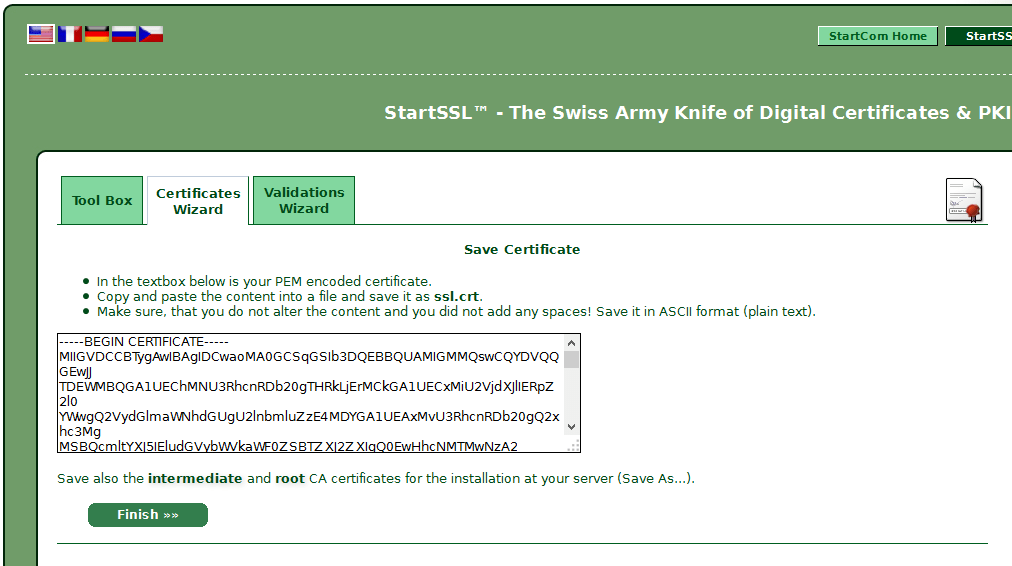The height and width of the screenshot is (566, 1012).
Task: Select the Certificates Wizard tab
Action: click(x=198, y=201)
